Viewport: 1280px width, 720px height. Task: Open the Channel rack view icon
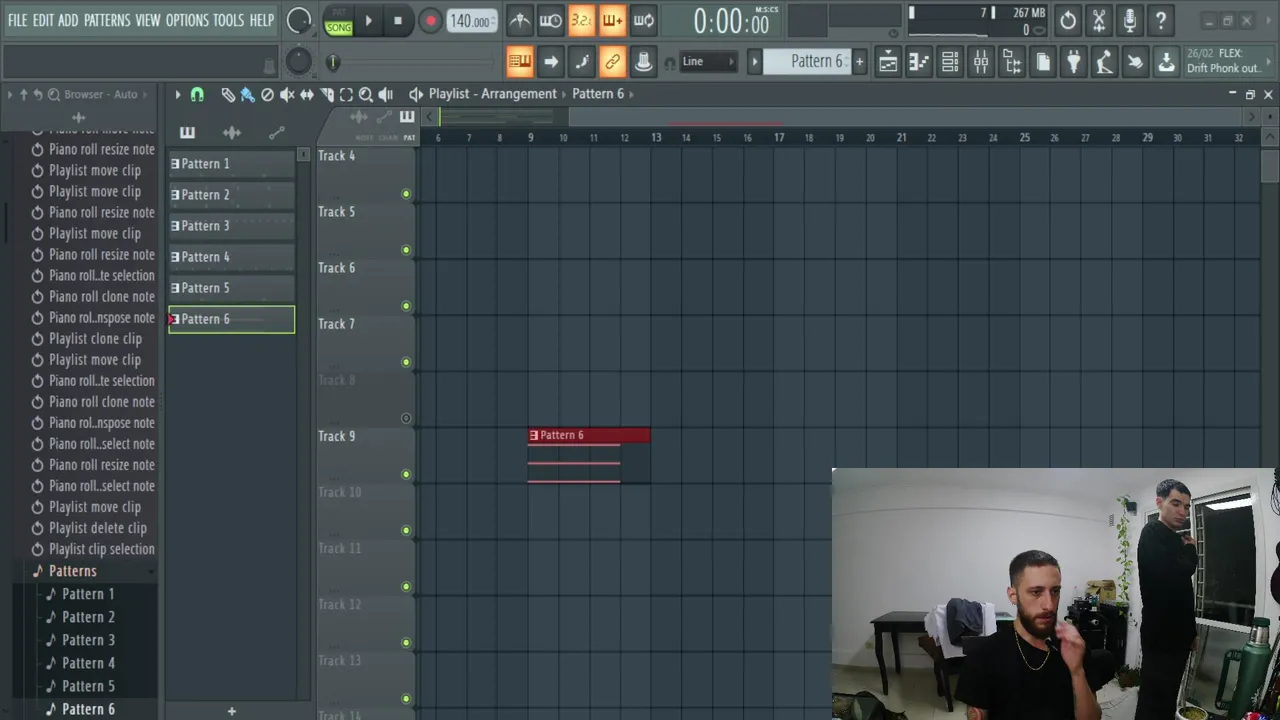tap(950, 62)
